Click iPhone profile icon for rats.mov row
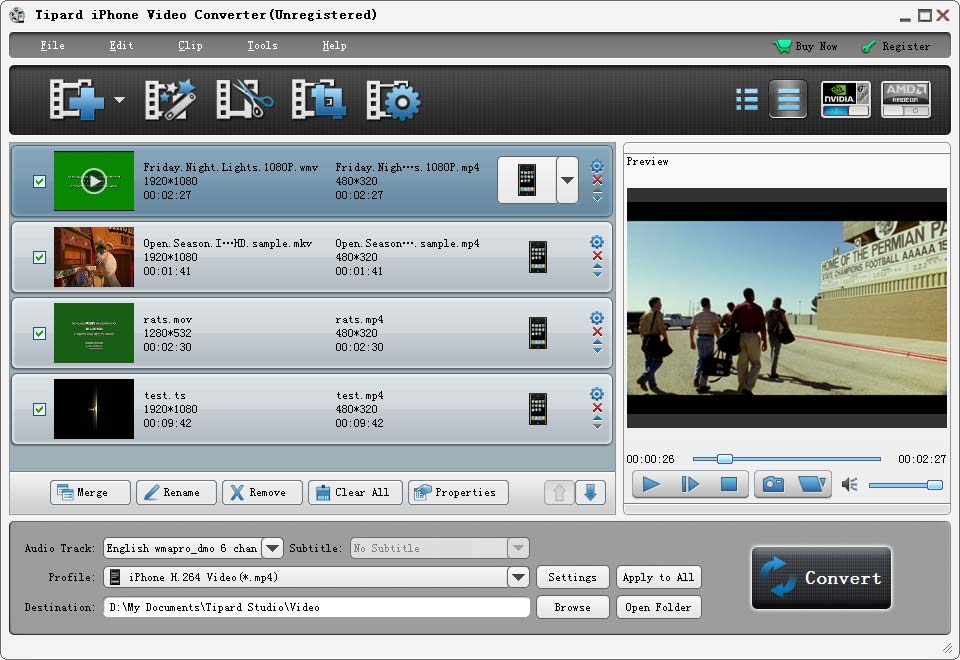Screen dimensions: 960x660 (538, 333)
